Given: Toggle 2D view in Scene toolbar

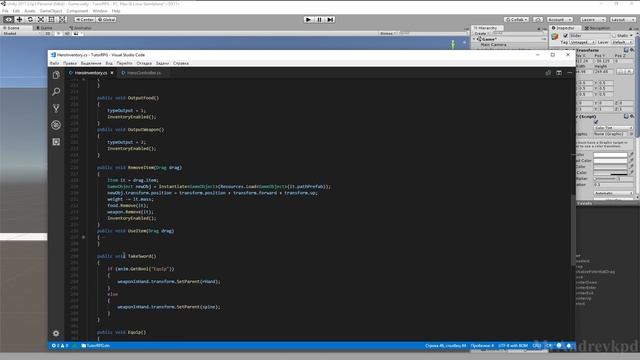Looking at the screenshot, I should (x=48, y=33).
